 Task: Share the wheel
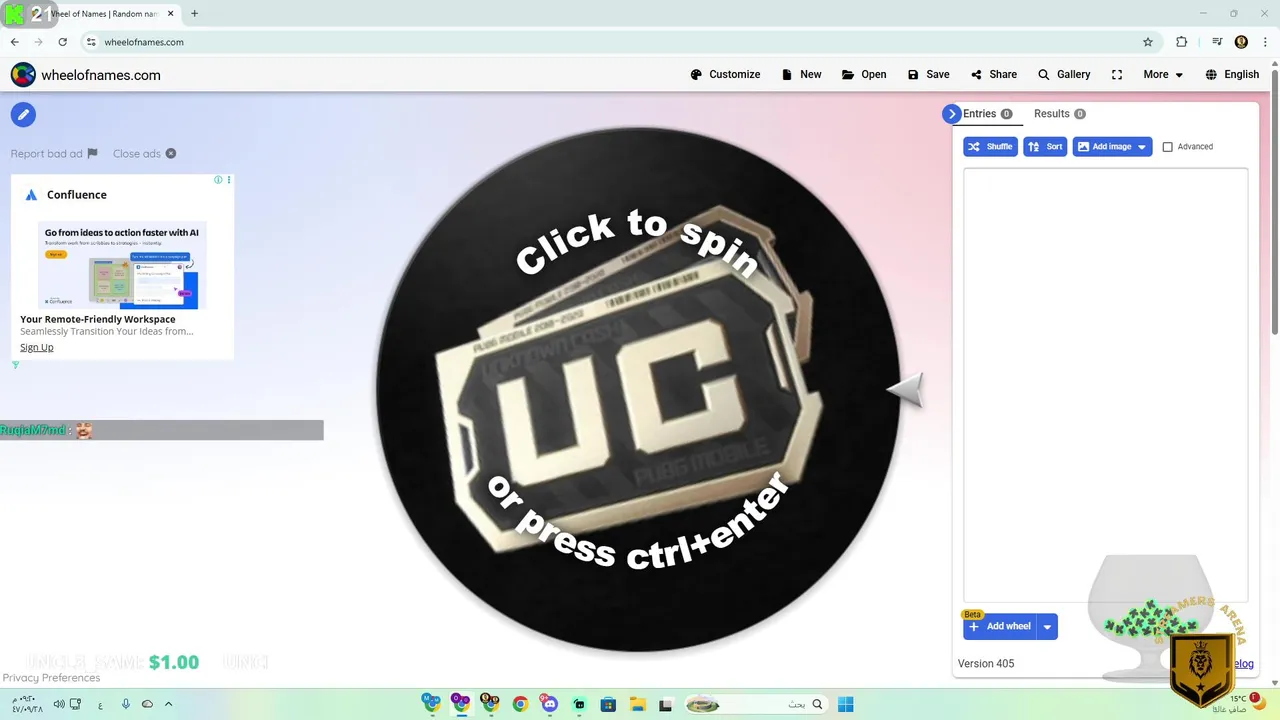pyautogui.click(x=993, y=74)
